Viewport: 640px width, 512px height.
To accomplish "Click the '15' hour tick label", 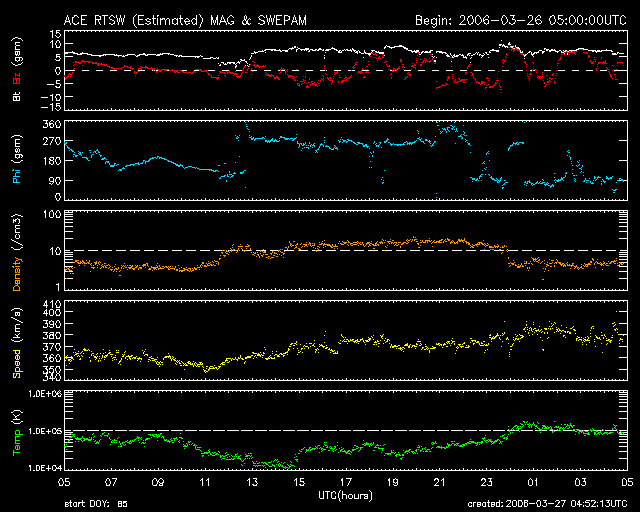I will 299,482.
